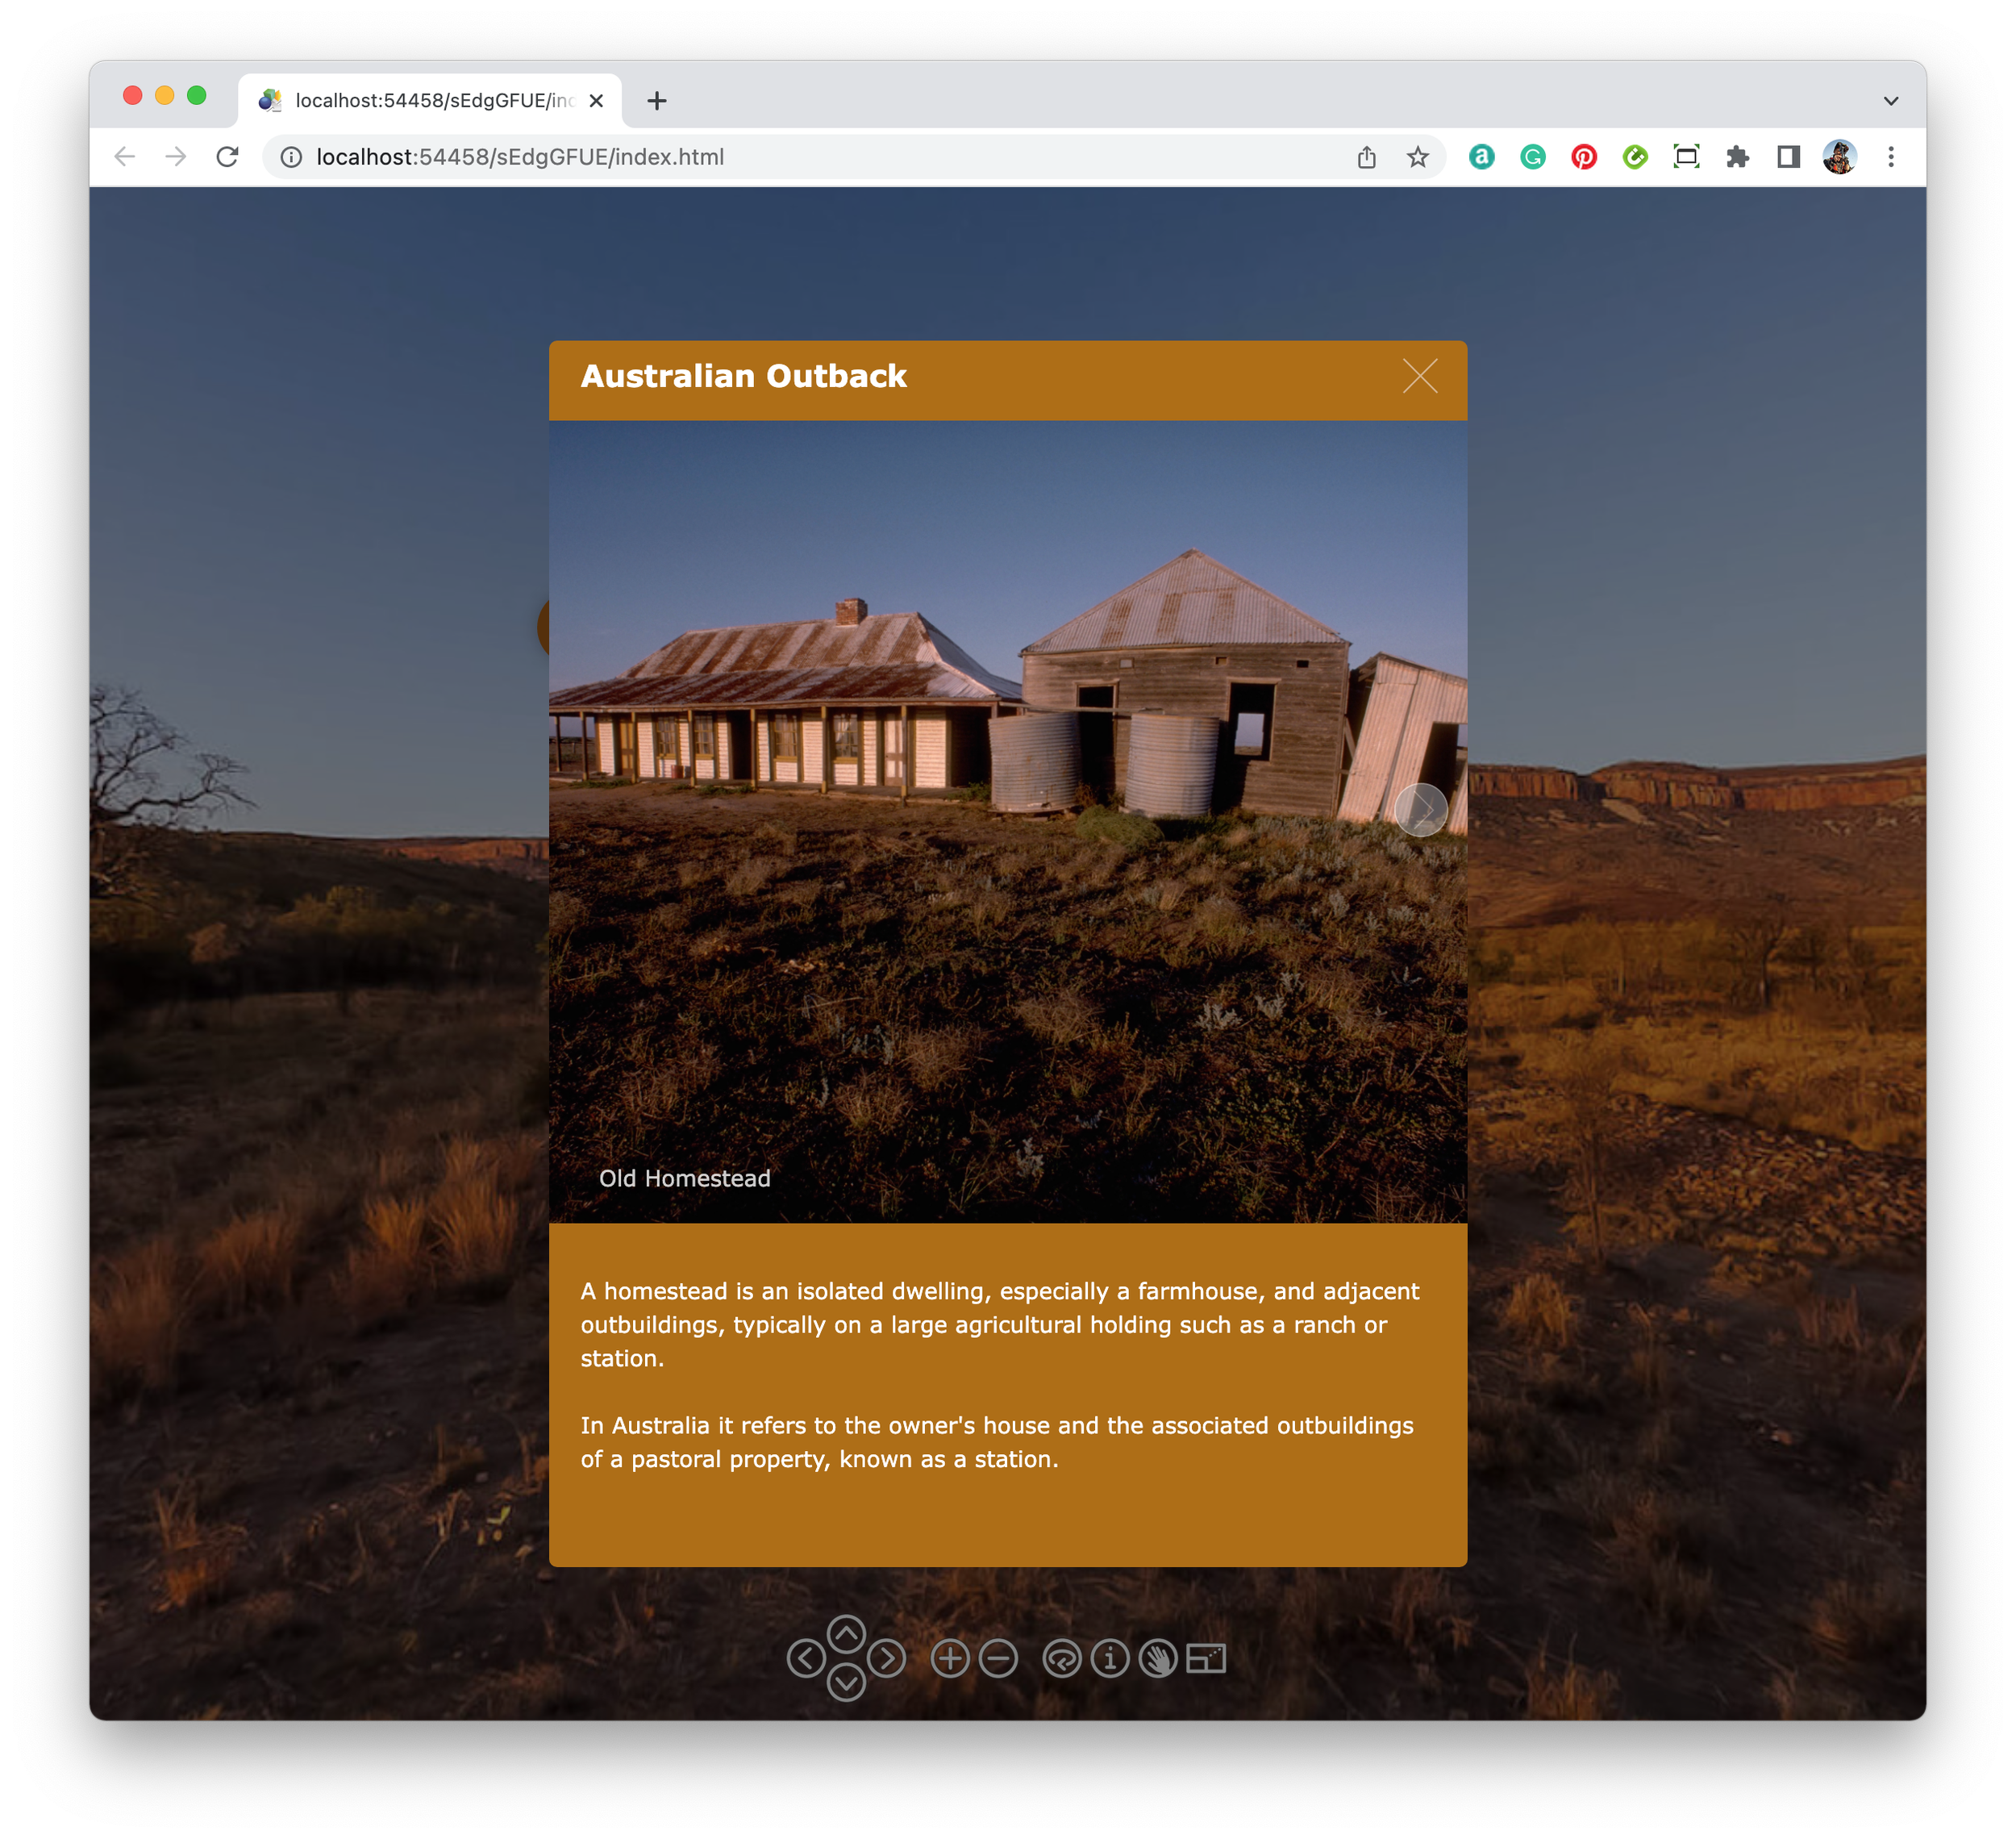Start auto-rotation of the panorama
The width and height of the screenshot is (2016, 1839).
point(1061,1659)
